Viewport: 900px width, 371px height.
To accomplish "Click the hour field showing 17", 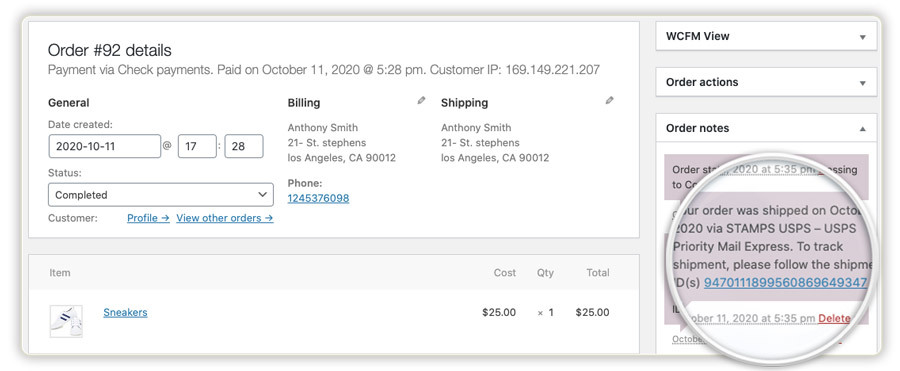I will (197, 146).
